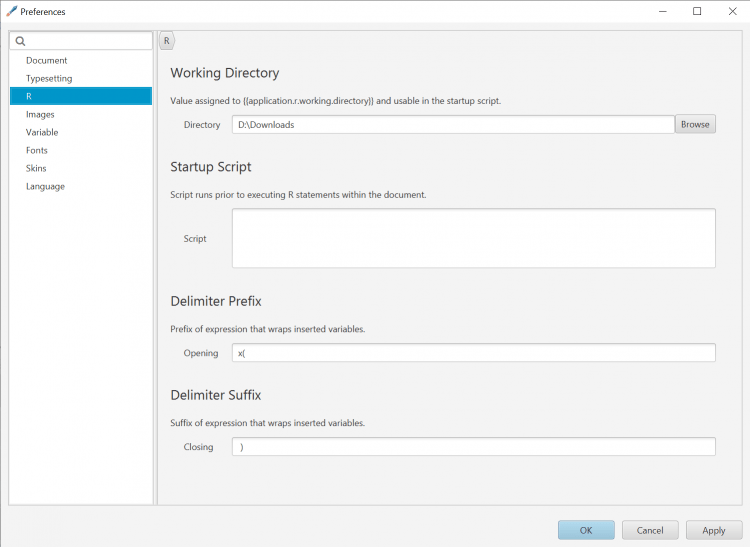The image size is (750, 547).
Task: Edit the Closing delimiter suffix field
Action: click(x=473, y=447)
